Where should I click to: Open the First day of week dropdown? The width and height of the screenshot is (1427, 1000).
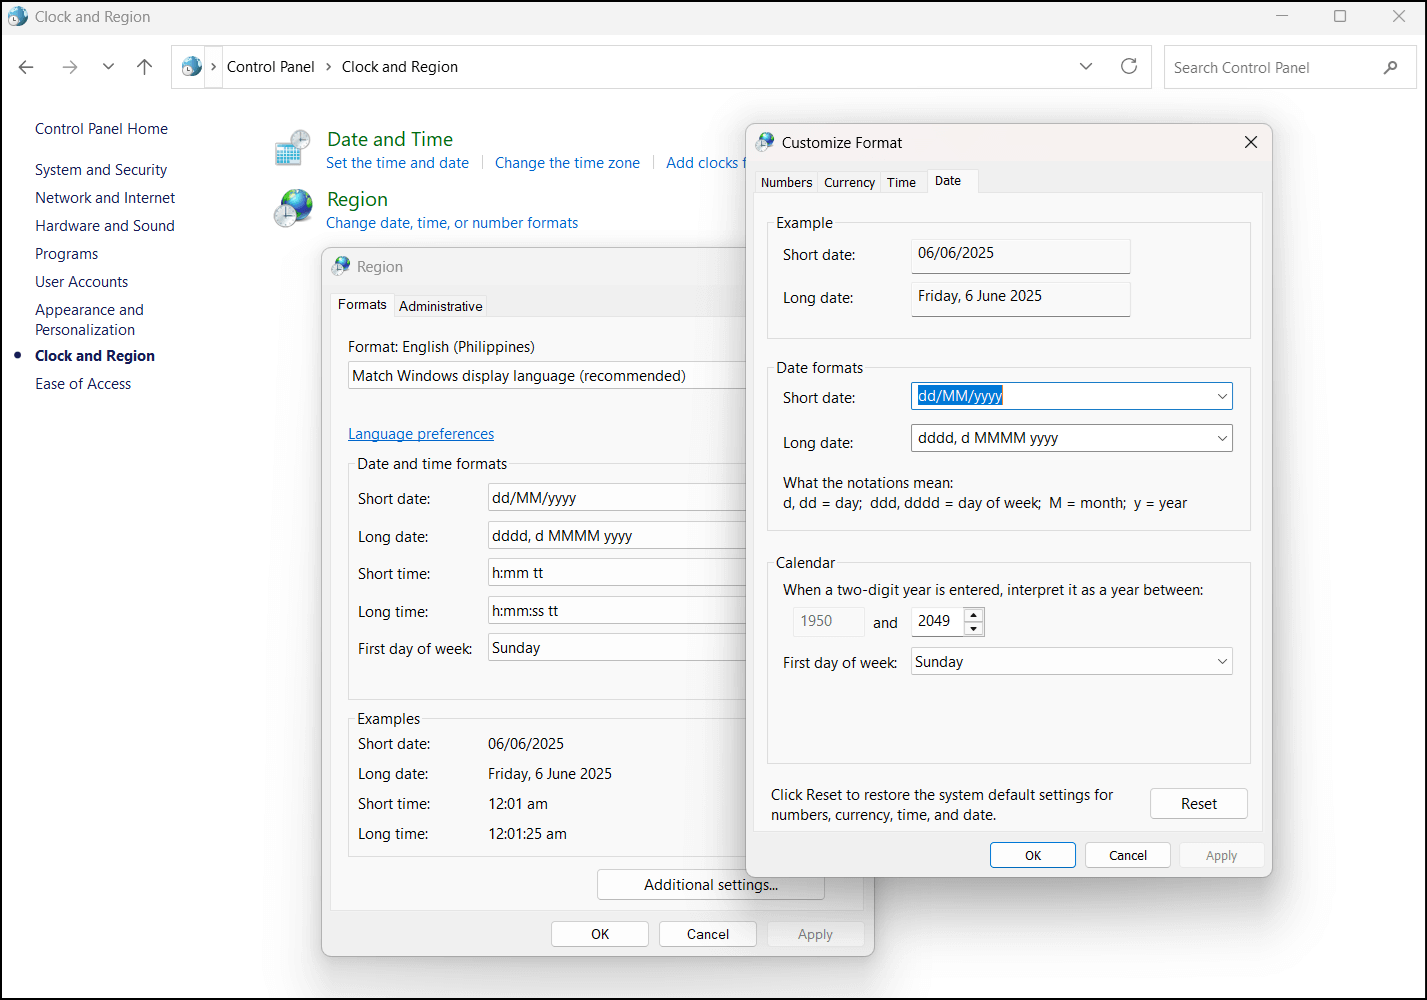point(1222,661)
